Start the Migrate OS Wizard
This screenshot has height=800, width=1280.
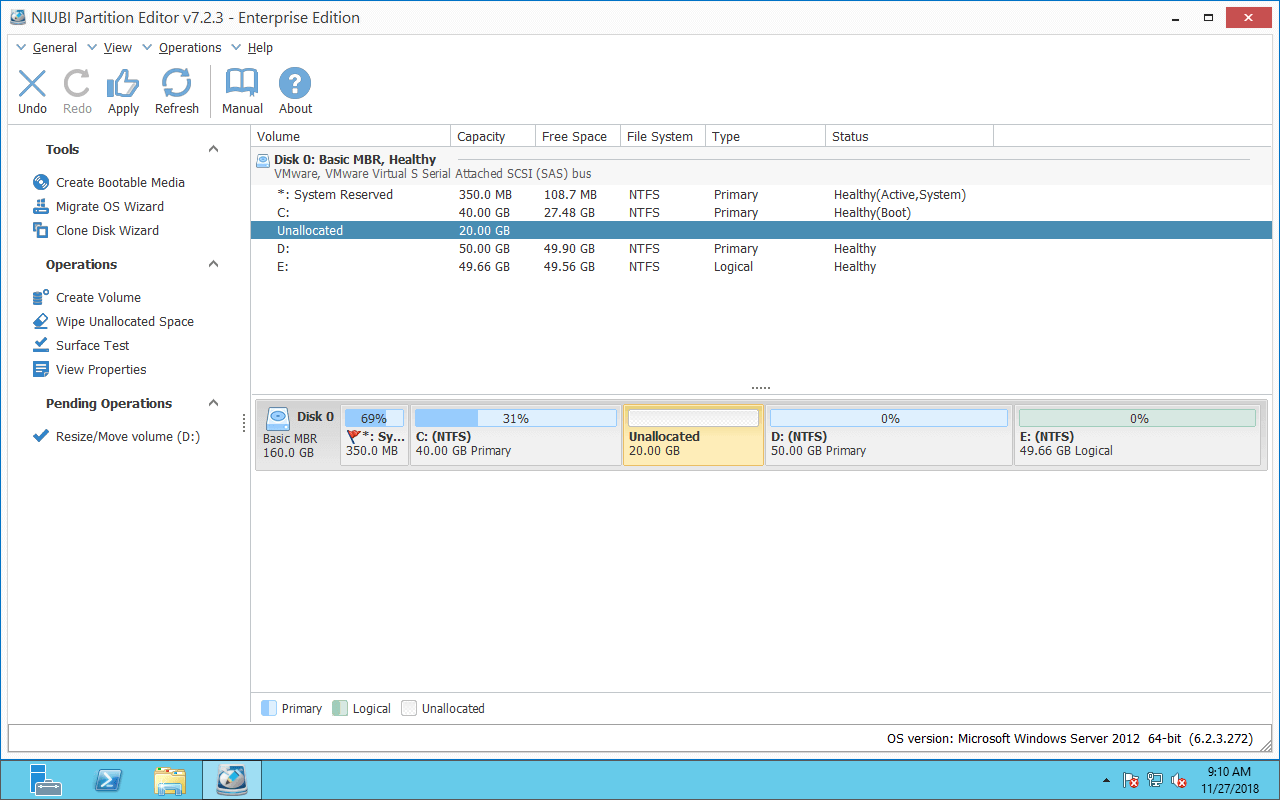point(109,206)
